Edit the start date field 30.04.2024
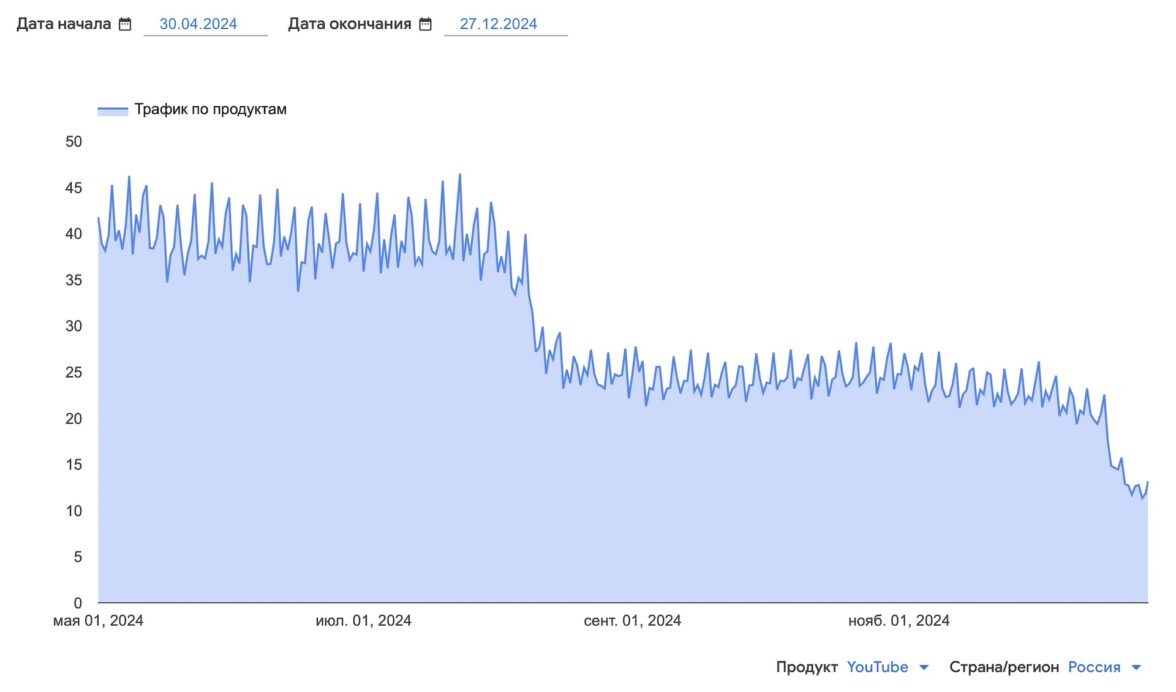This screenshot has width=1176, height=692. tap(205, 24)
